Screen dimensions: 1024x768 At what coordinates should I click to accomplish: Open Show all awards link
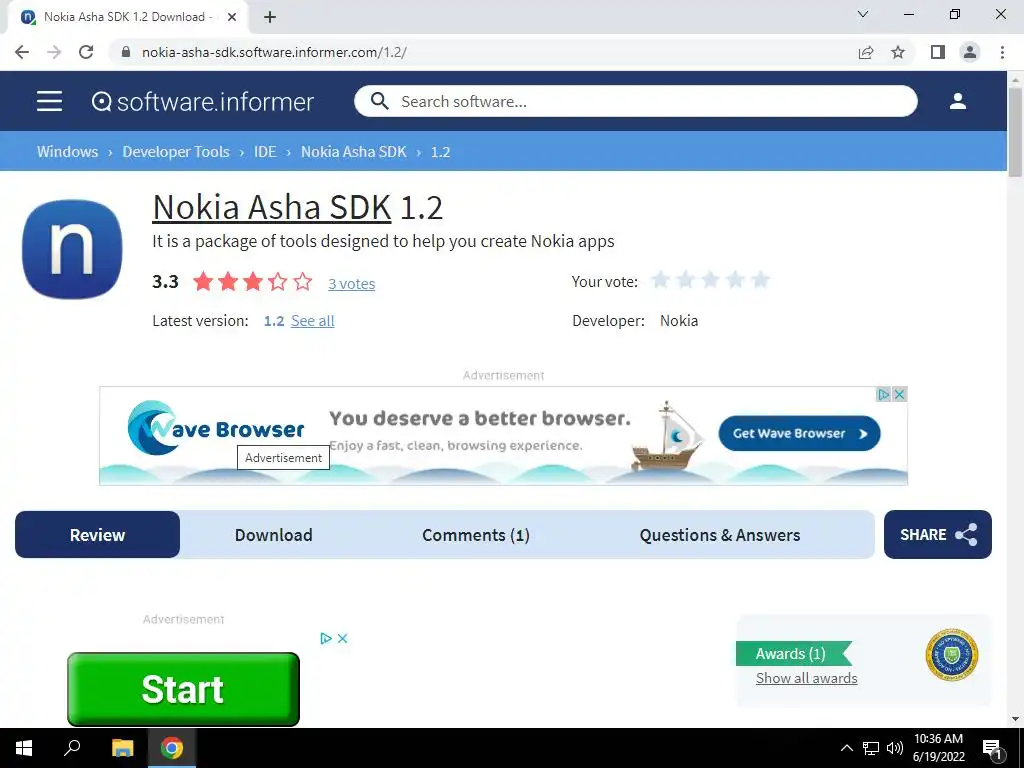[807, 678]
